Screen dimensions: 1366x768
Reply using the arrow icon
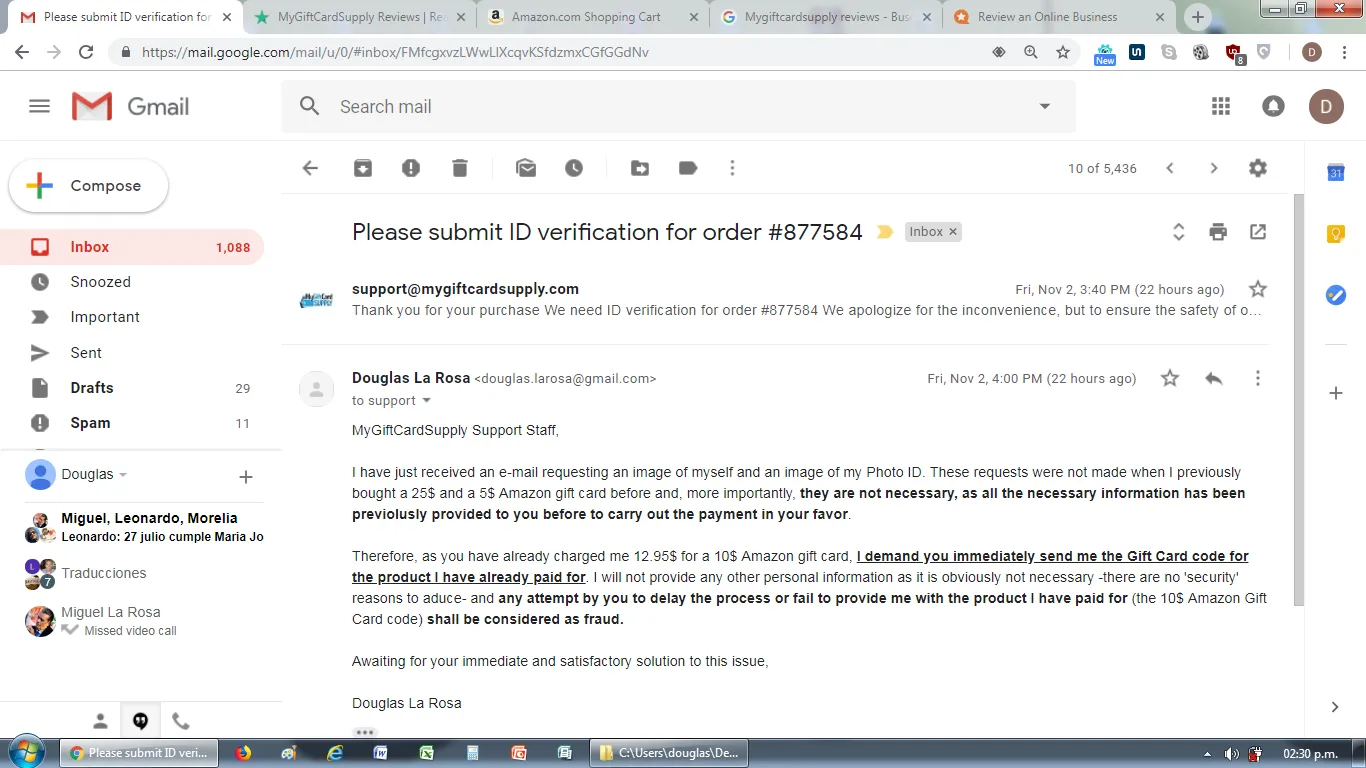tap(1214, 379)
